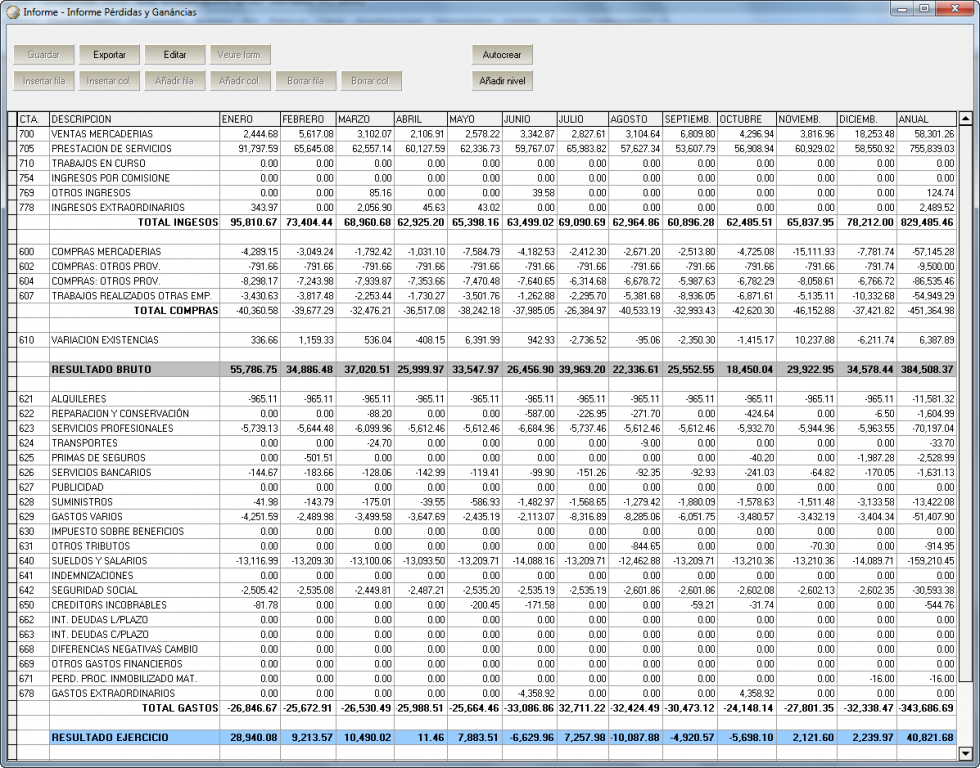Select the MAYO column header
Image resolution: width=980 pixels, height=768 pixels.
[x=475, y=119]
